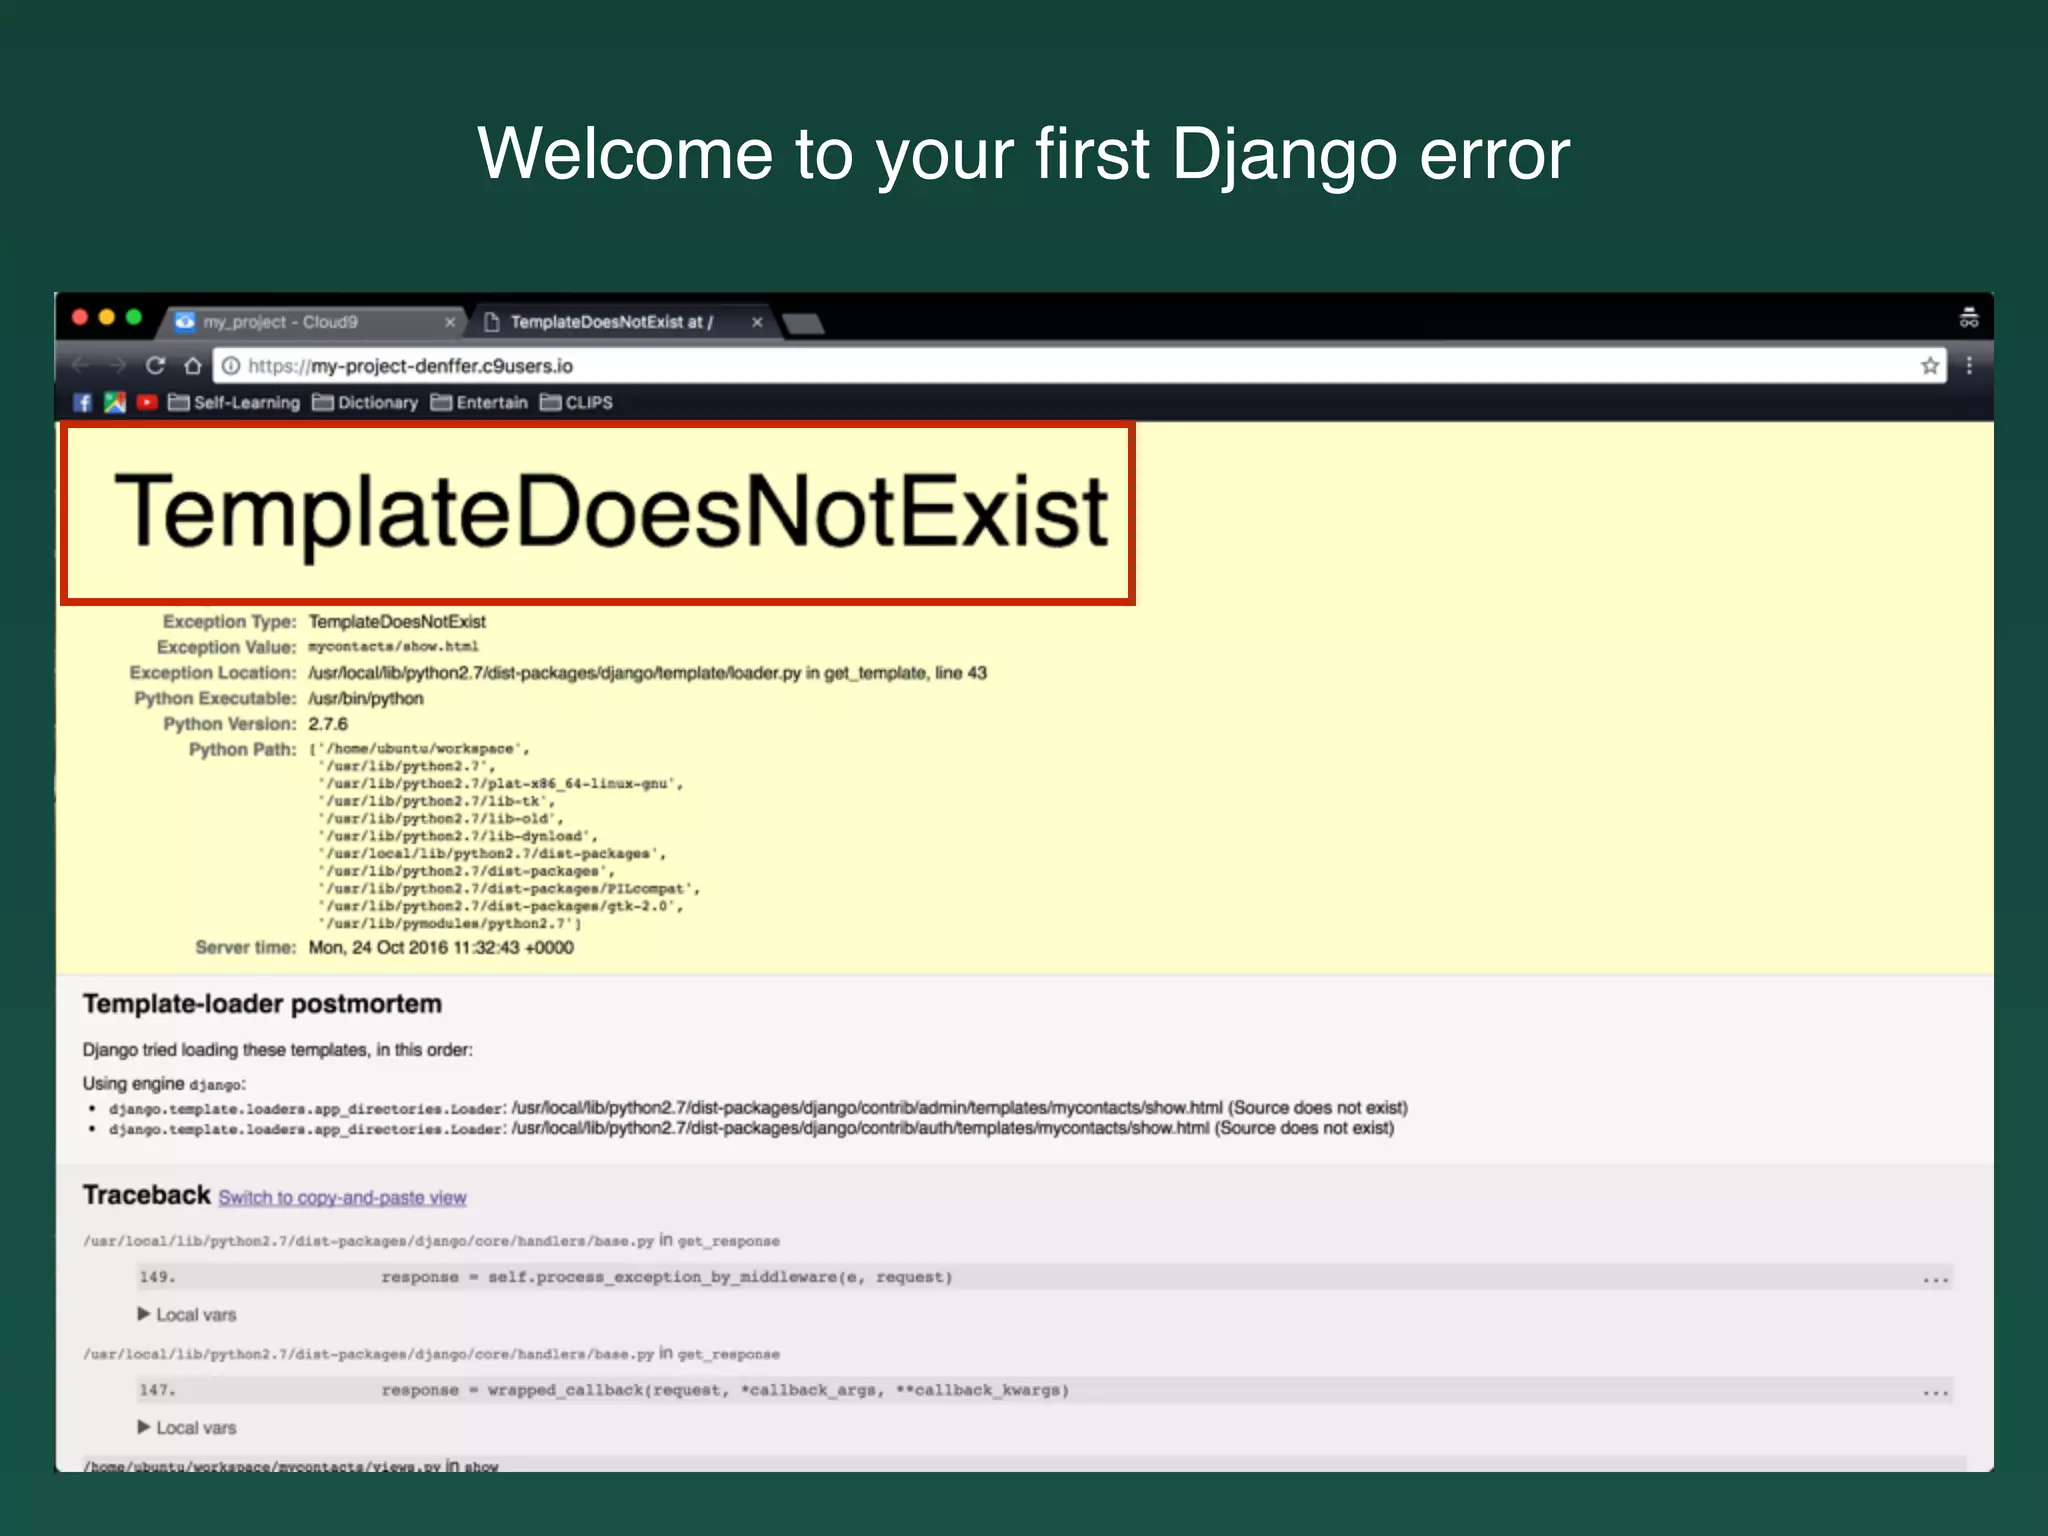
Task: Open the YouTube bookmark icon
Action: (147, 403)
